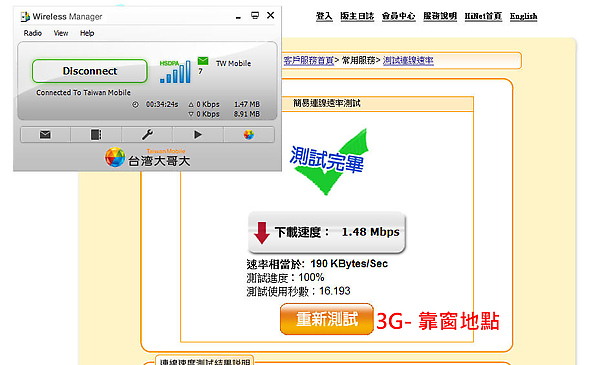Open the wrench settings tool
The image size is (600, 365).
147,135
